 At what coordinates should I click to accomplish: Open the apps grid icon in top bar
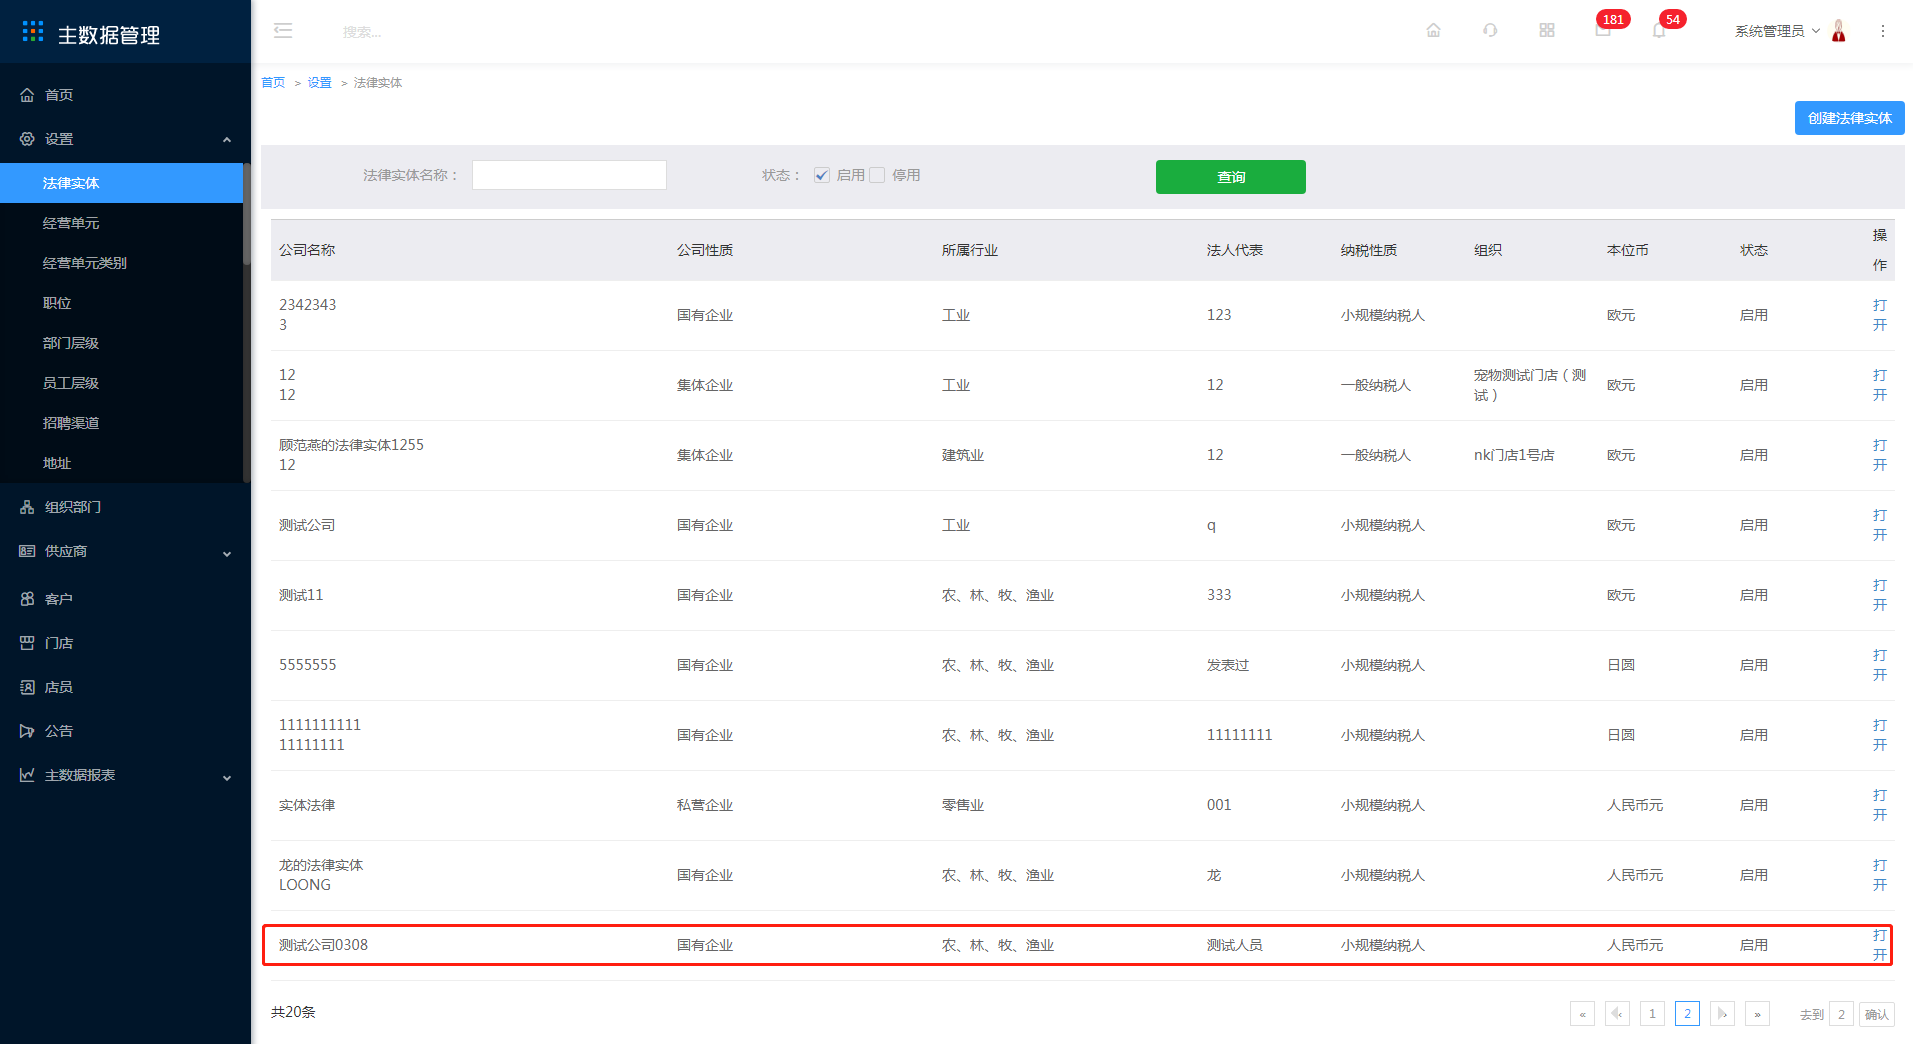(x=1547, y=31)
